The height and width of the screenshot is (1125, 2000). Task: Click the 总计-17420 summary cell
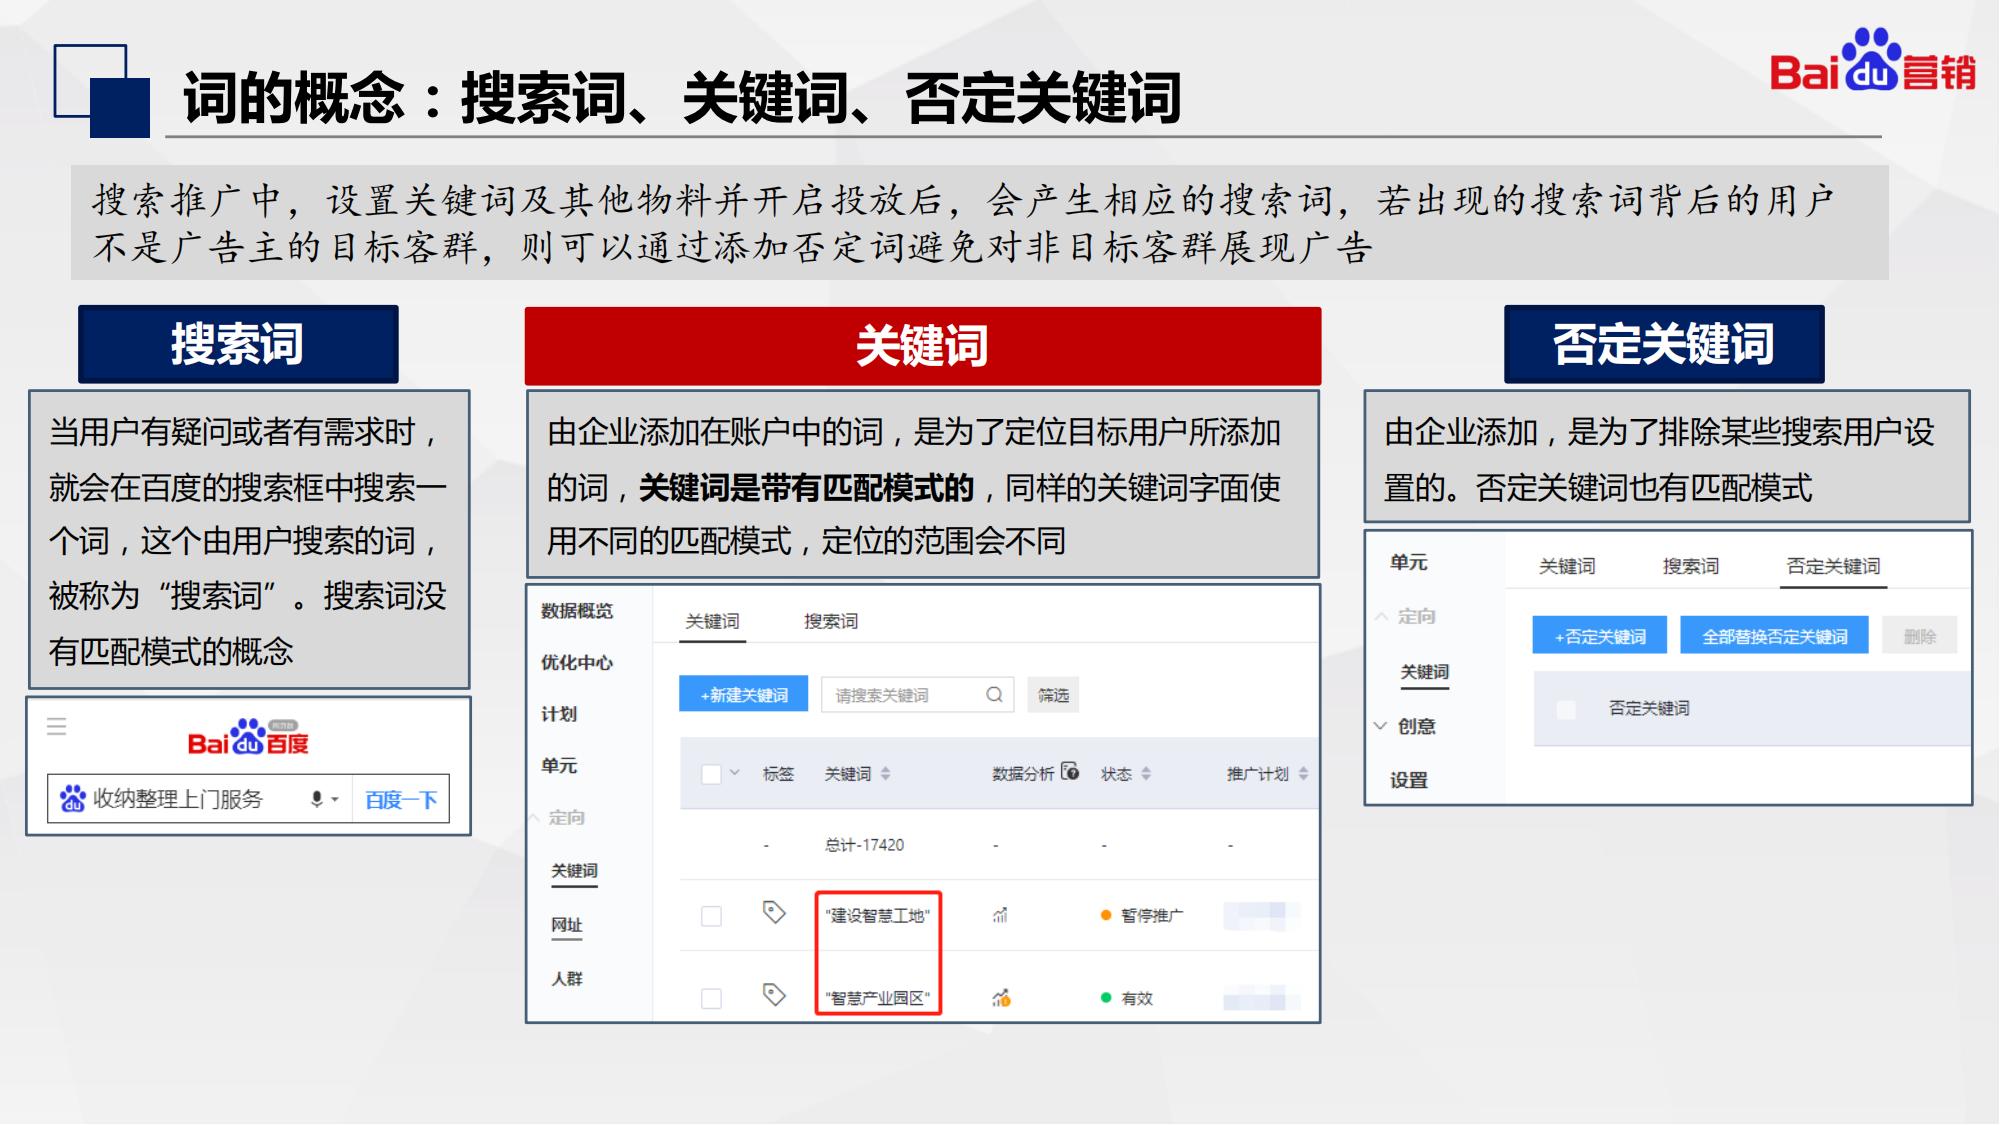[x=864, y=845]
